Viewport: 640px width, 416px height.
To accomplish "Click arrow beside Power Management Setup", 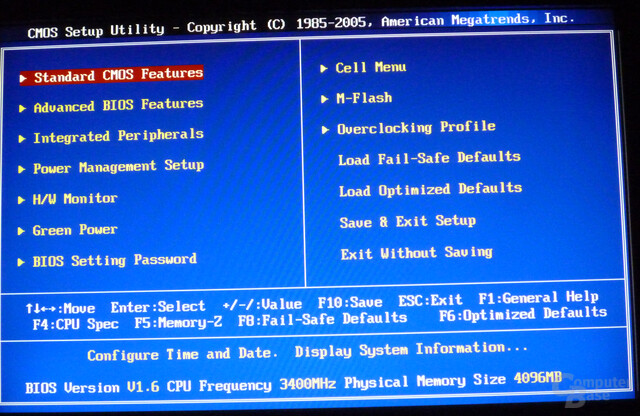I will 22,169.
